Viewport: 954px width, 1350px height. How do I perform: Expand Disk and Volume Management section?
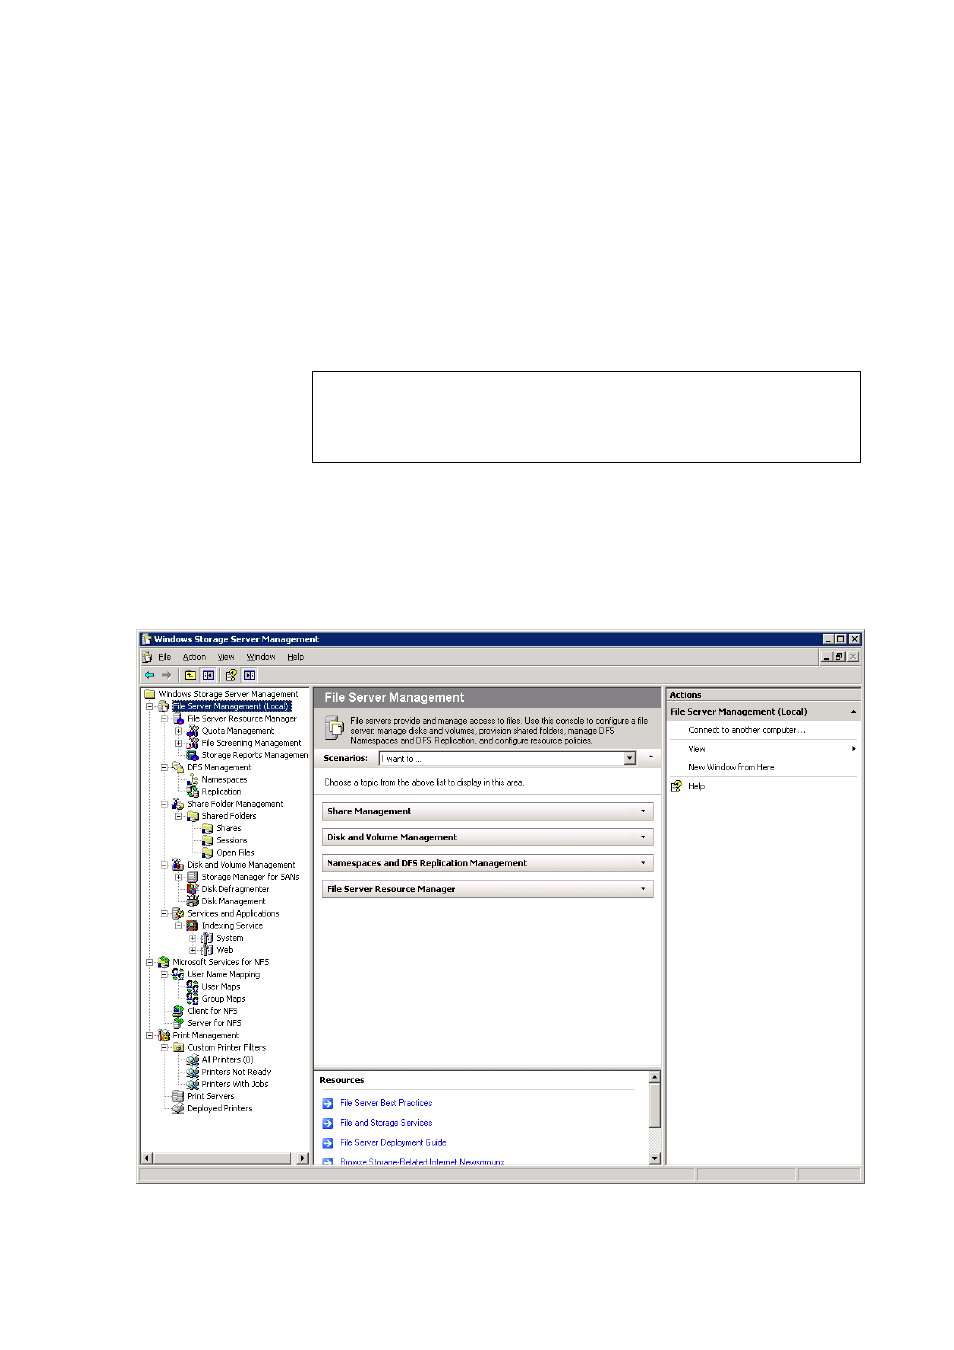point(488,837)
